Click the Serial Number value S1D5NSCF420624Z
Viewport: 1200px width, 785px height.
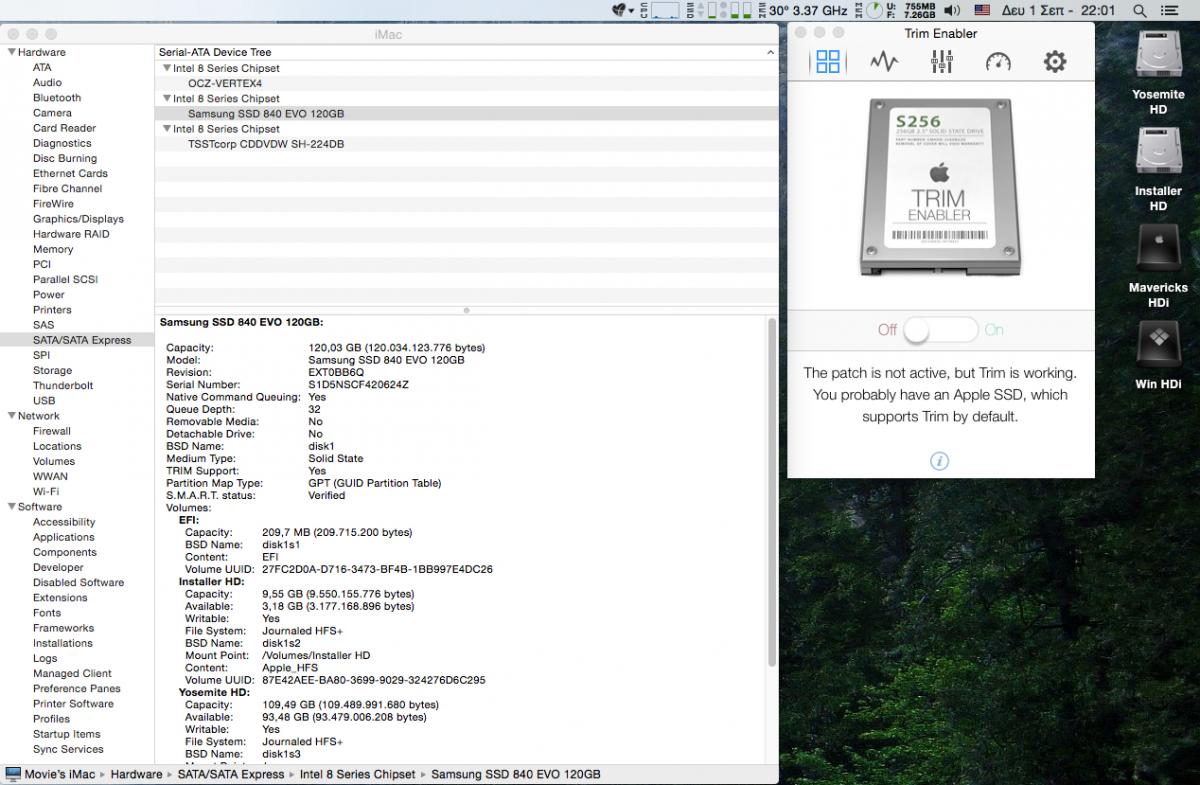click(358, 384)
